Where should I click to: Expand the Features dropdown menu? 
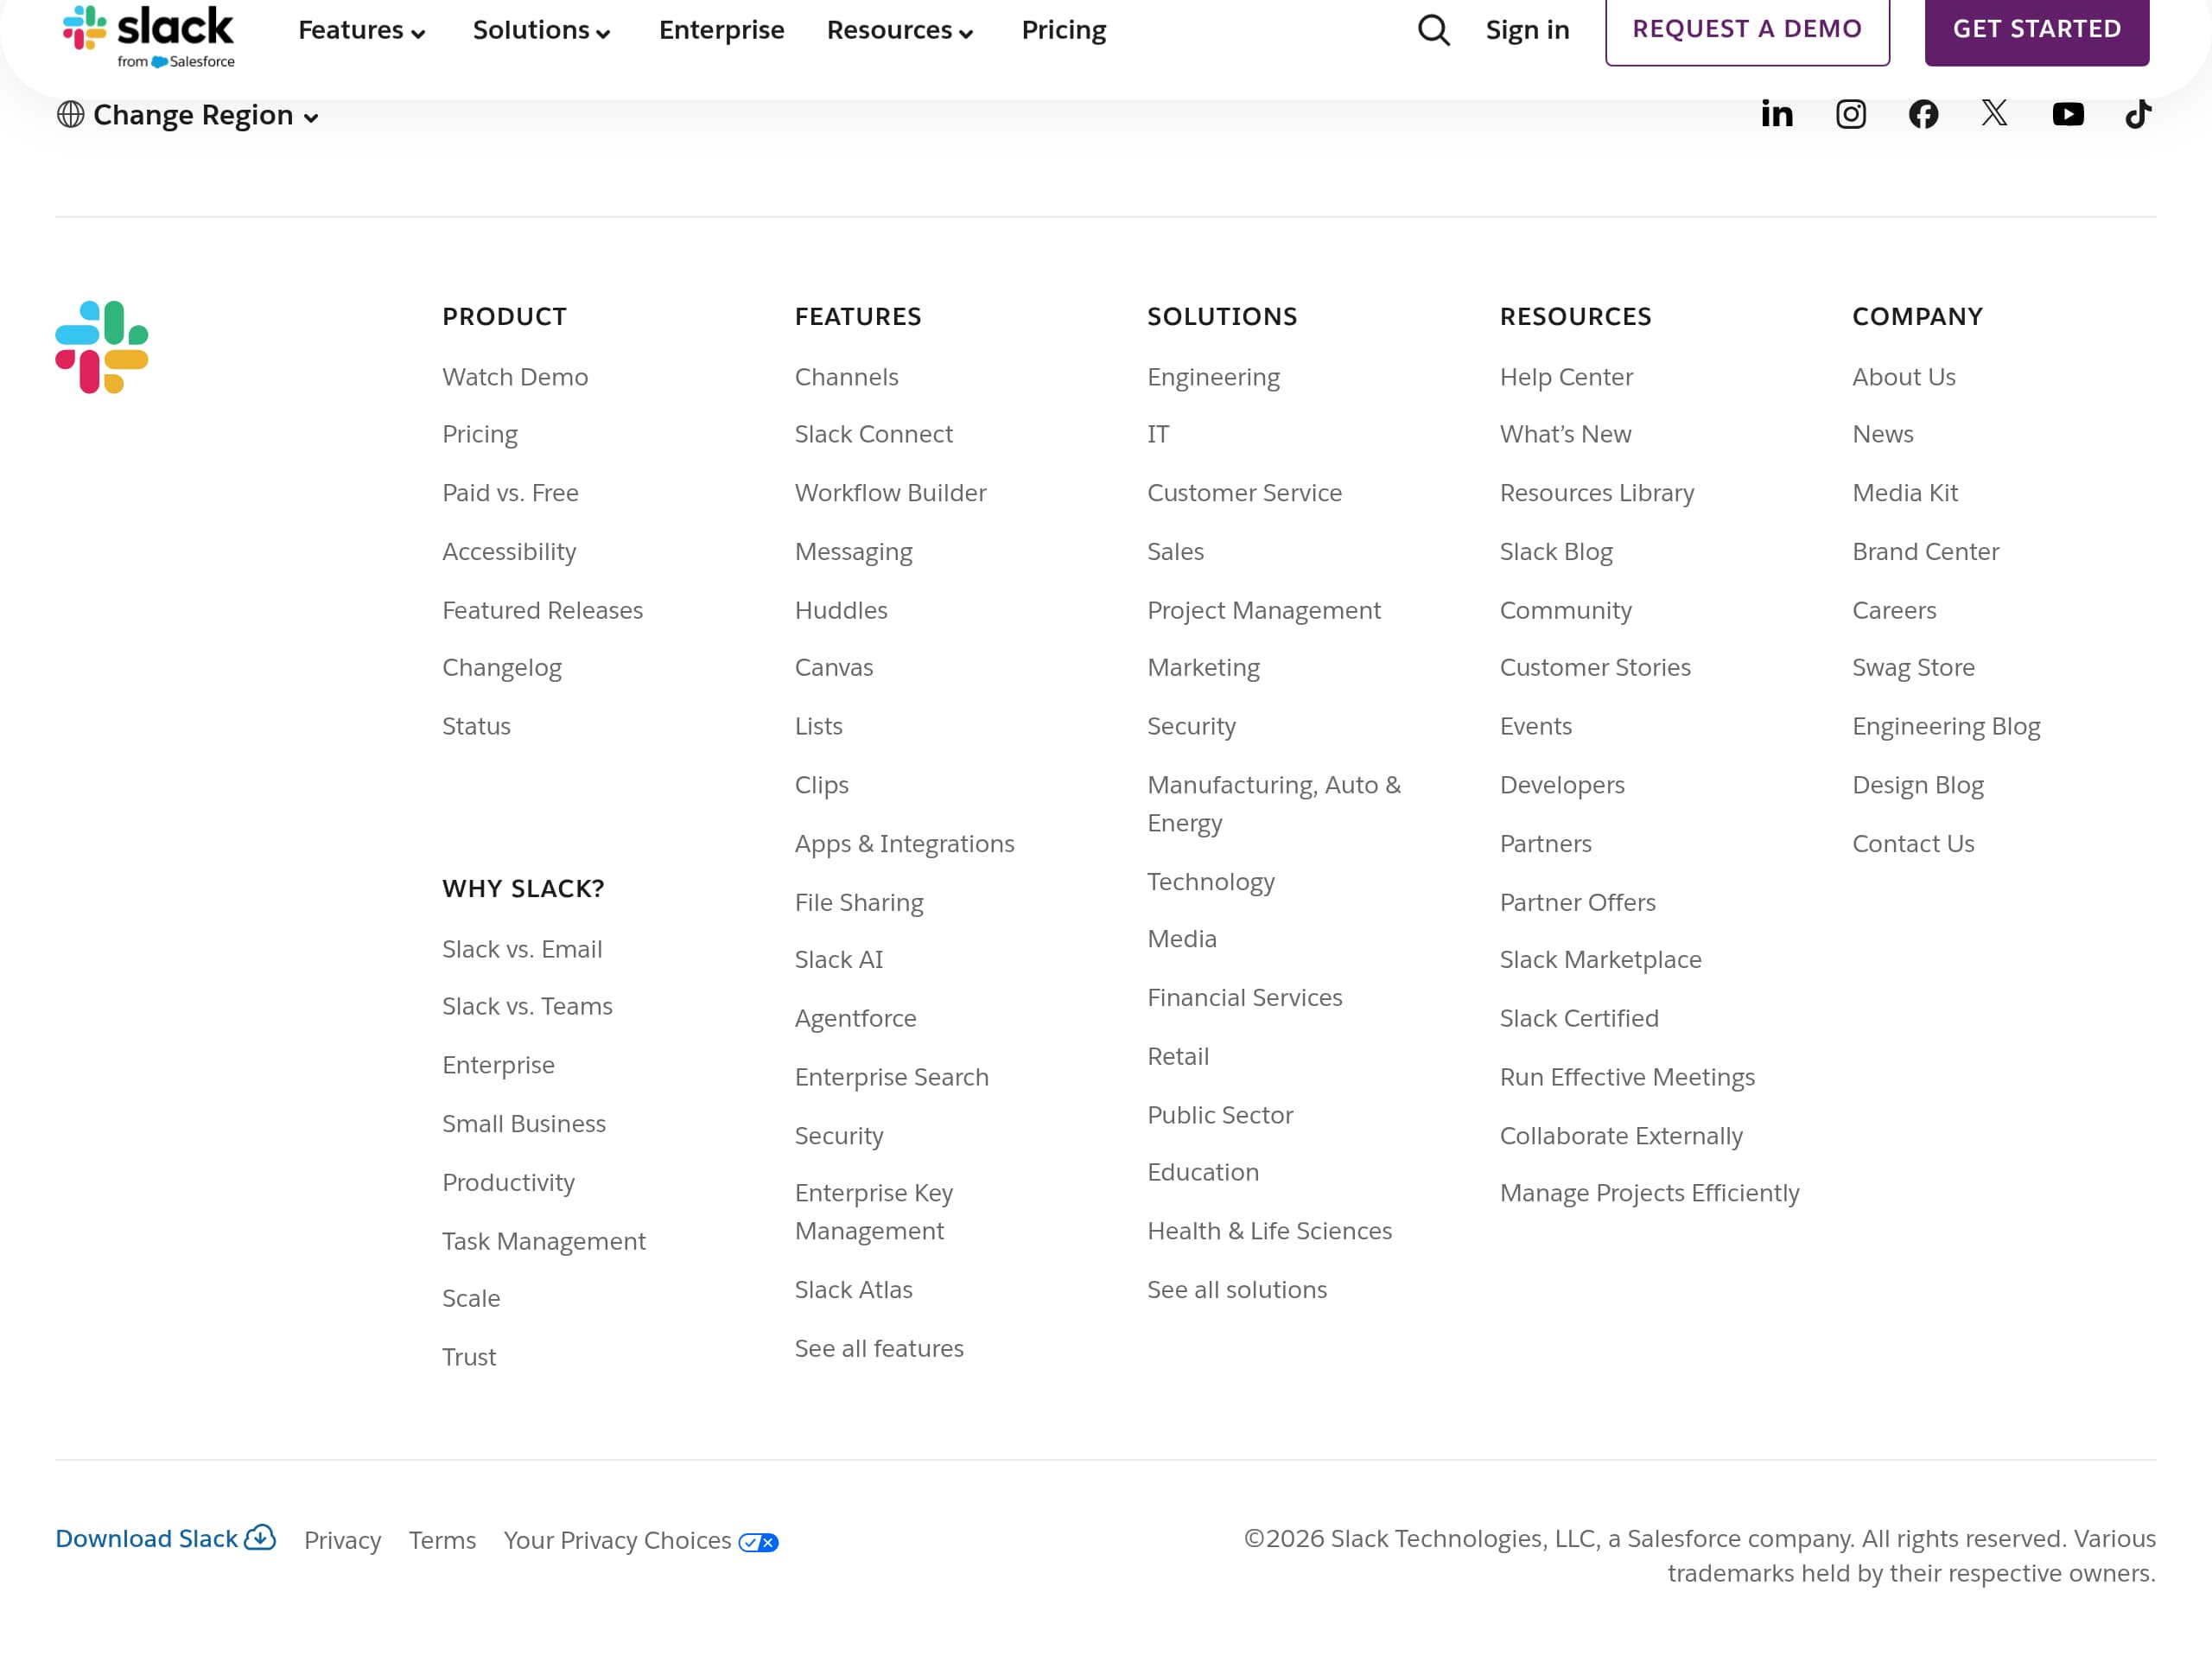[361, 30]
